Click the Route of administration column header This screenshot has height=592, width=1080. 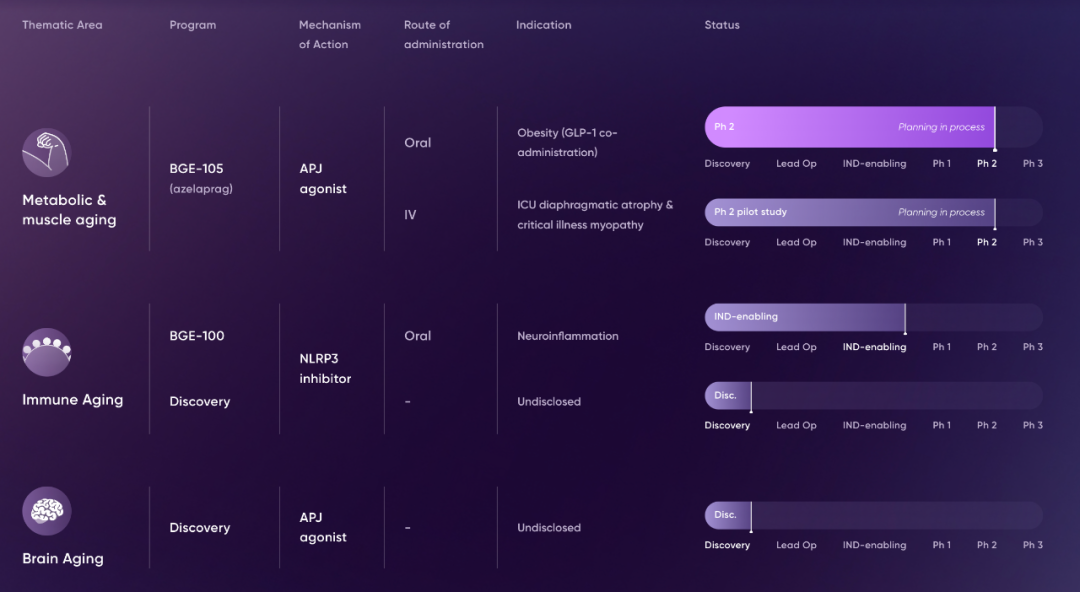(443, 34)
